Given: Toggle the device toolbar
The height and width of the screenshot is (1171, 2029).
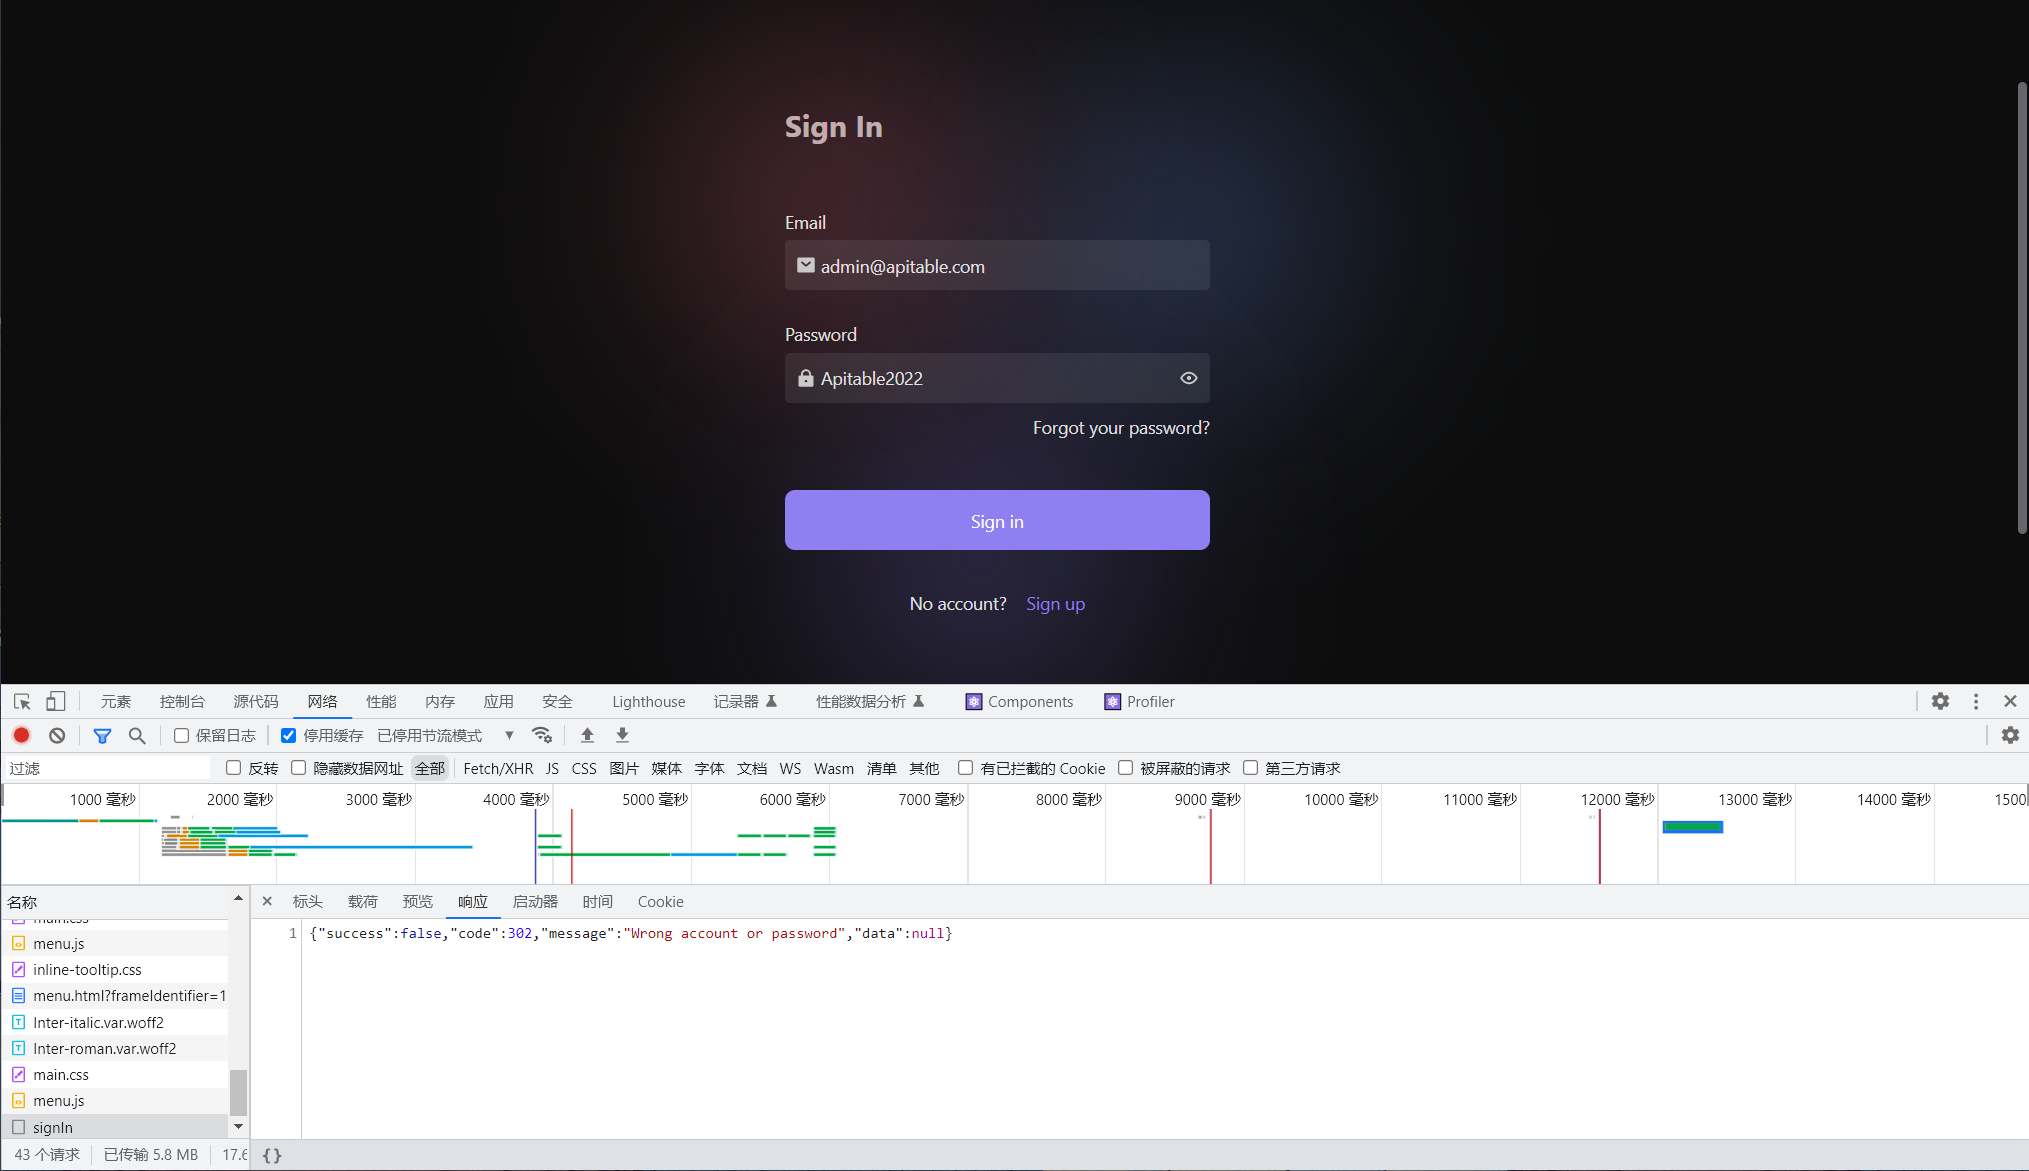Looking at the screenshot, I should pos(55,701).
